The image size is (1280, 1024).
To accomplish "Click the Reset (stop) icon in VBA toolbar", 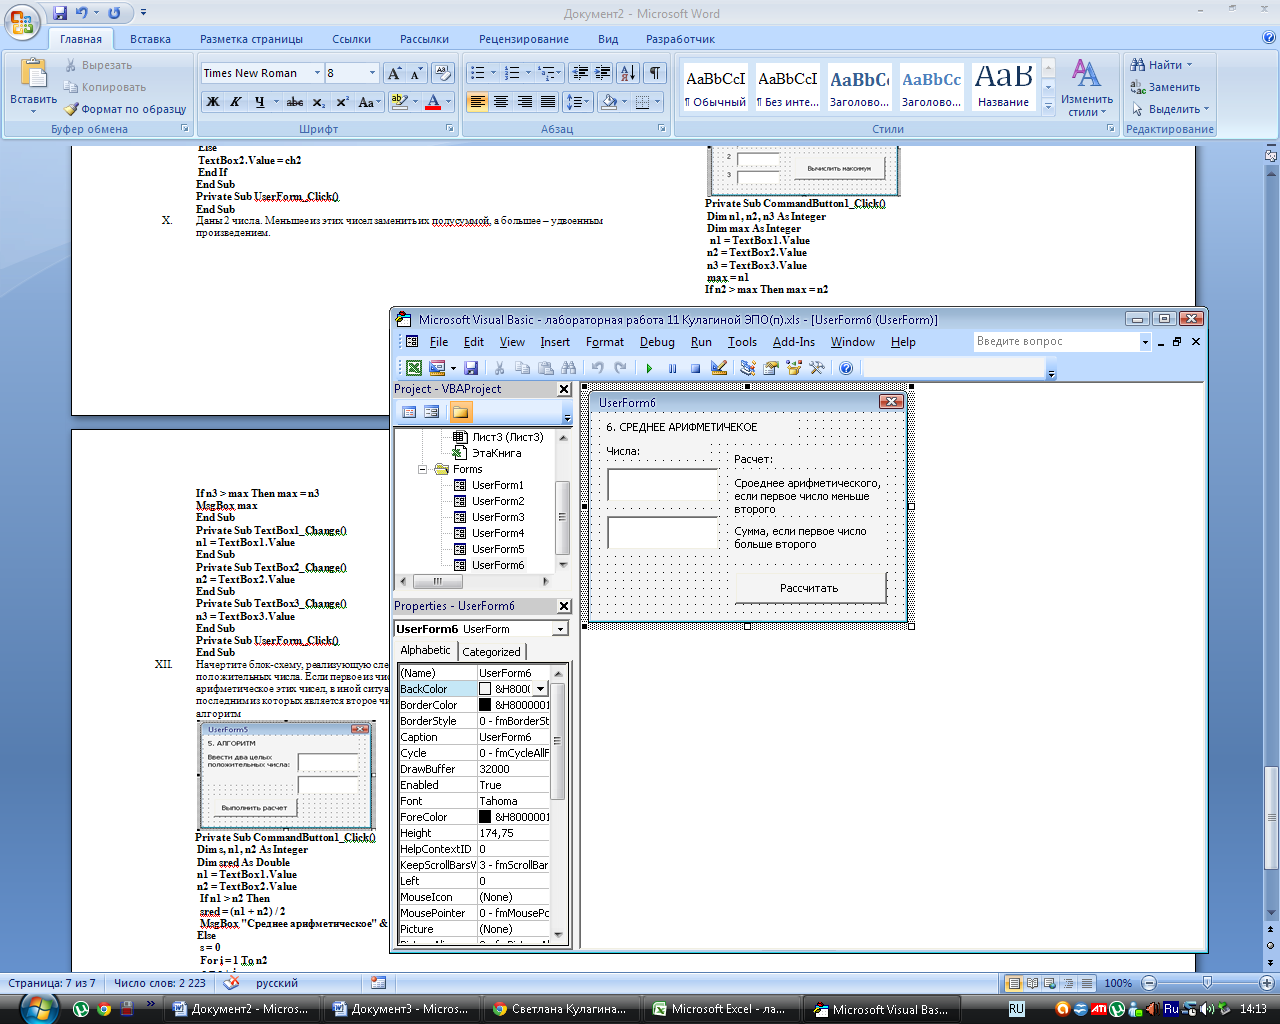I will coord(695,368).
